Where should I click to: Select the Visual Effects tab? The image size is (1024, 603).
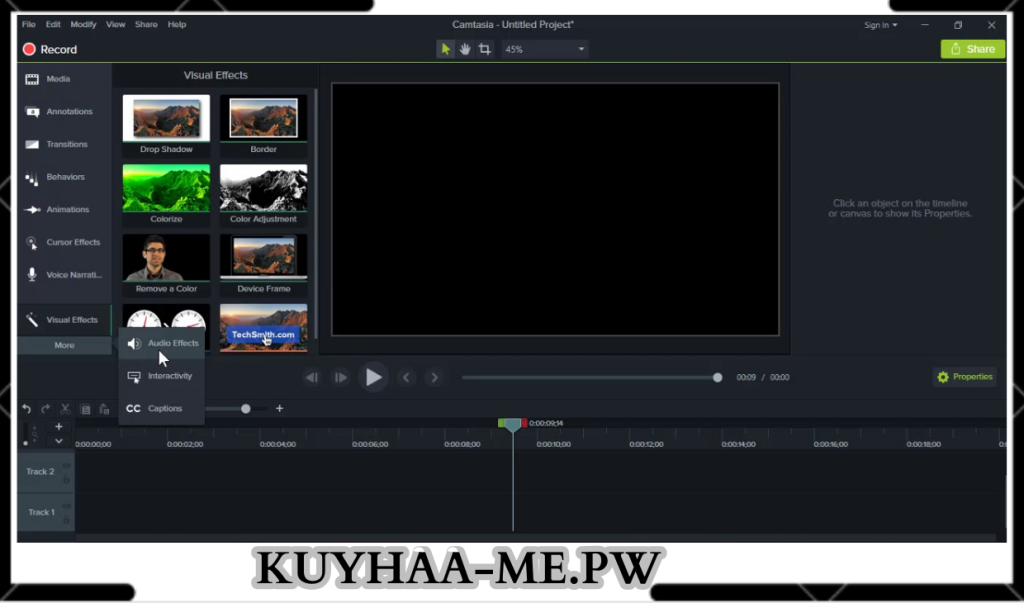(64, 319)
